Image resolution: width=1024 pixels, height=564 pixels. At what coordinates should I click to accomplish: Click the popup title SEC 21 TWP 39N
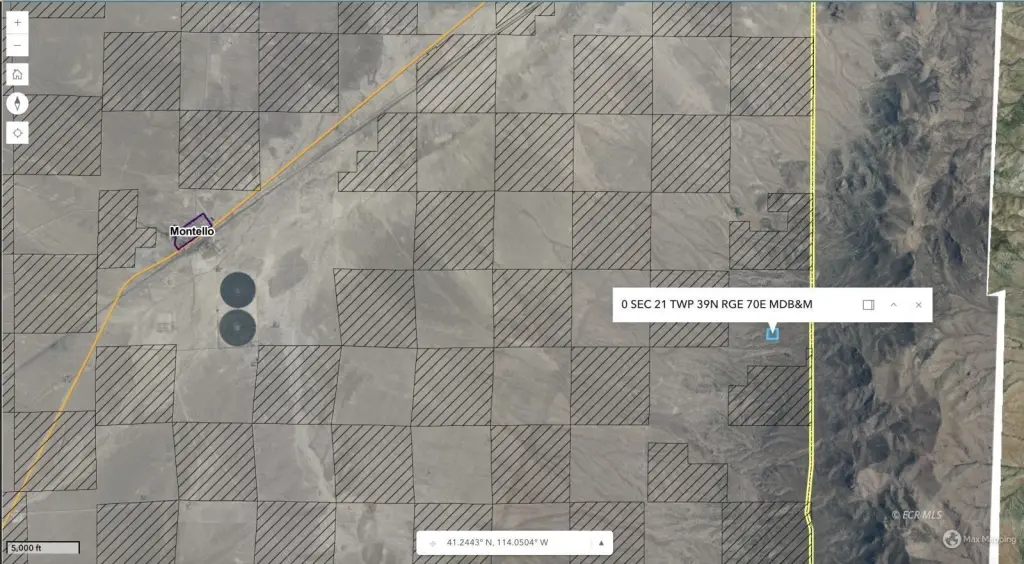point(717,304)
